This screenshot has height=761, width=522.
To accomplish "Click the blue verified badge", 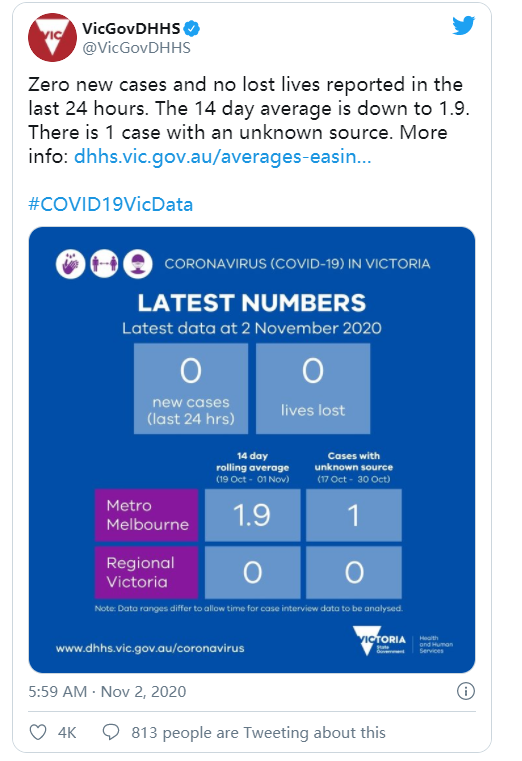I will tap(192, 29).
